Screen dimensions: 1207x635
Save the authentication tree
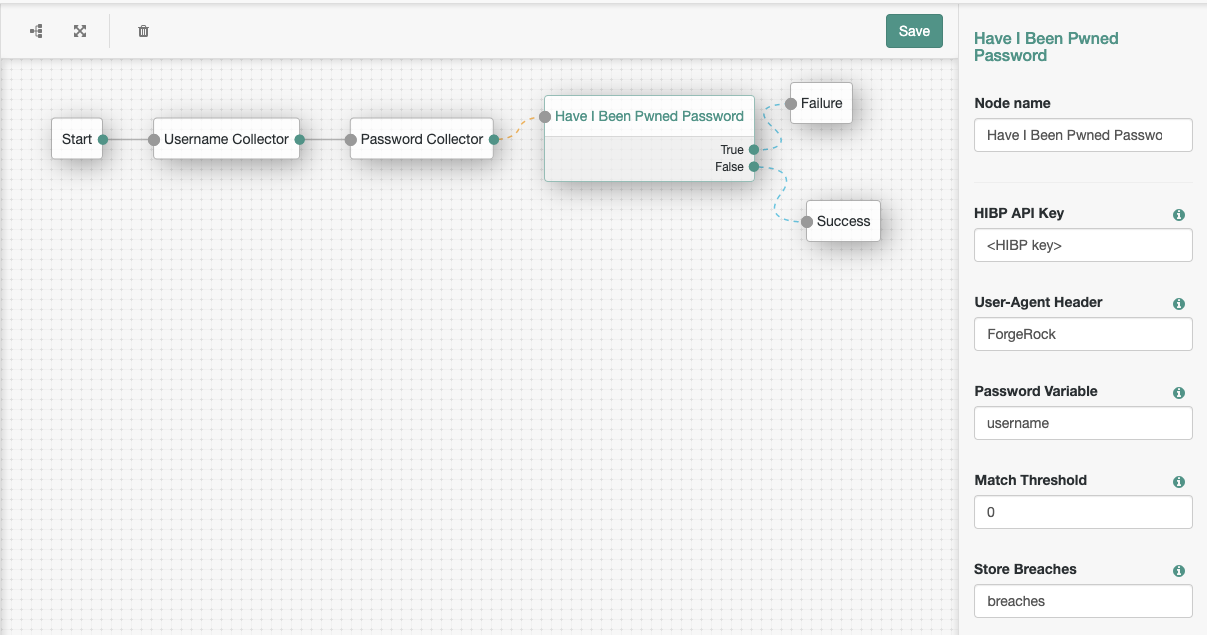point(914,31)
